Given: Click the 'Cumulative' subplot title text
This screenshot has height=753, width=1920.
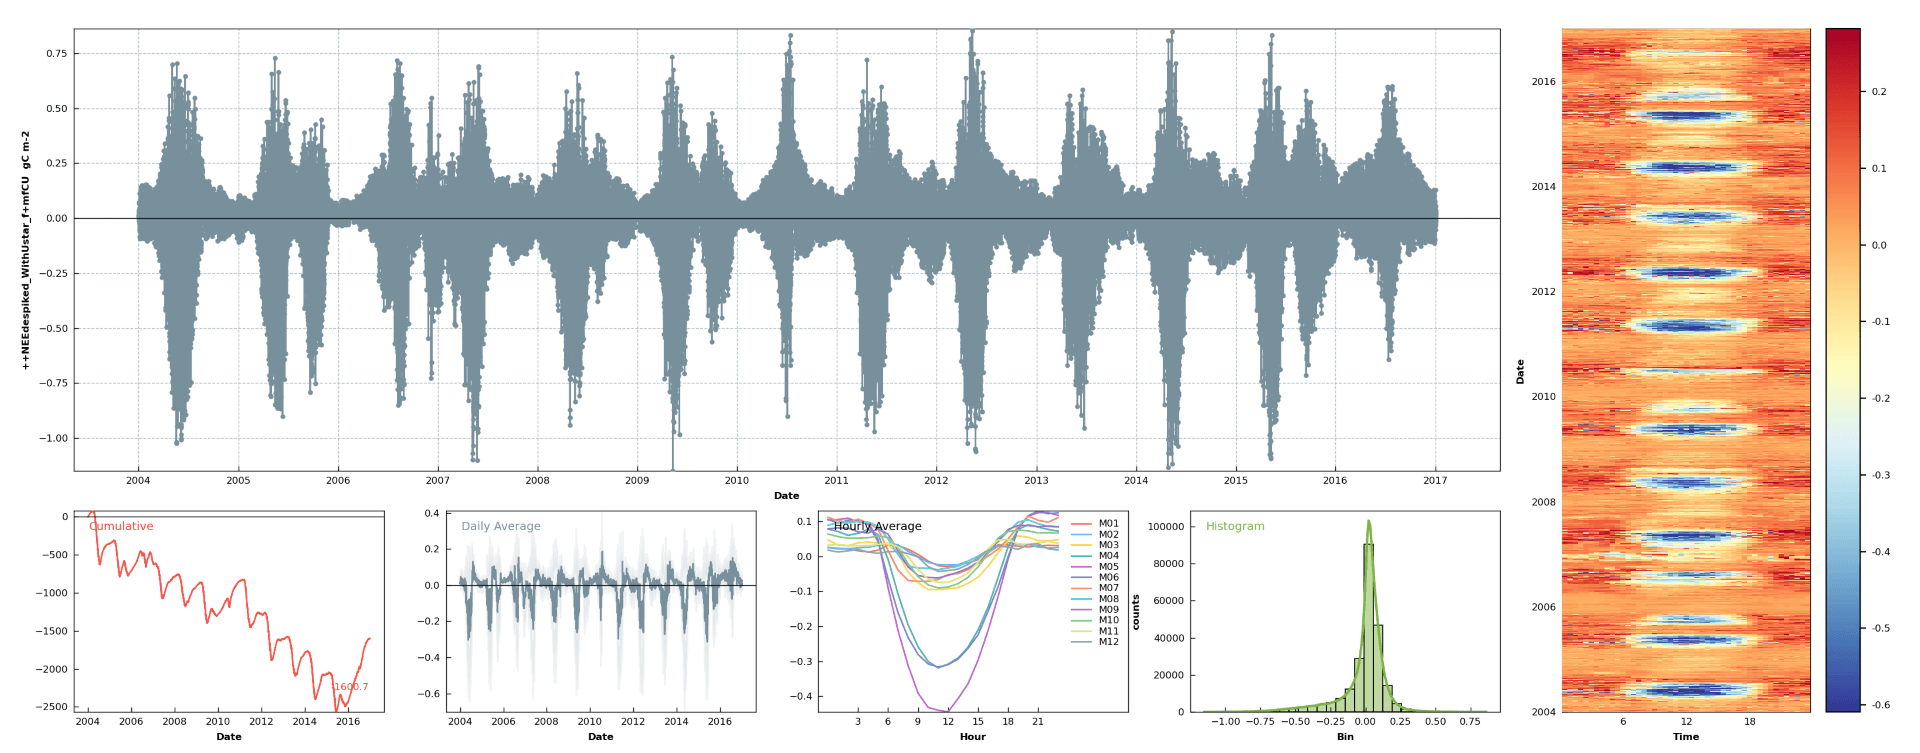Looking at the screenshot, I should (121, 526).
